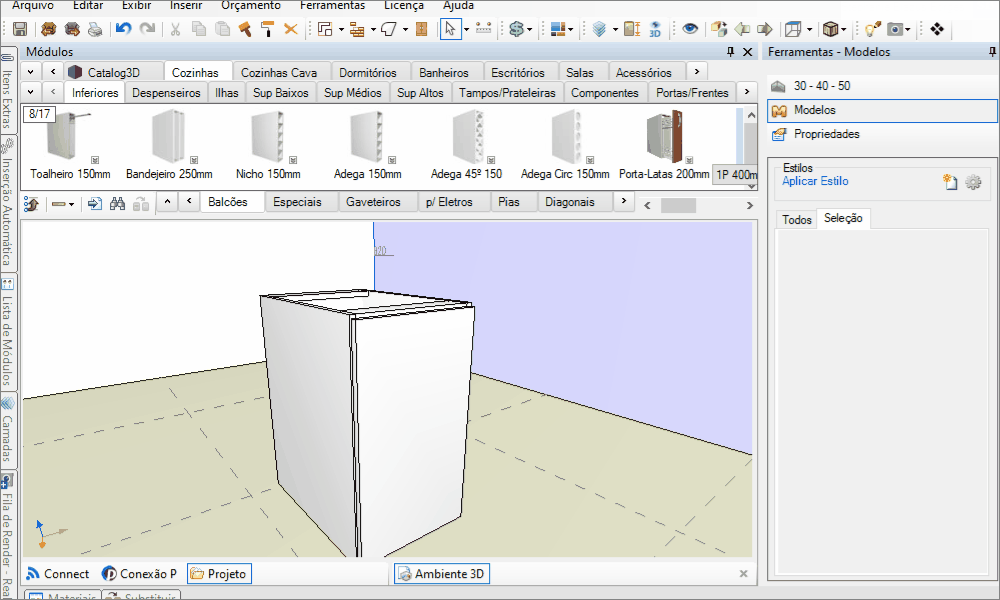Select the Sup Baixos tab
Screen dimensions: 1000x600
point(281,92)
